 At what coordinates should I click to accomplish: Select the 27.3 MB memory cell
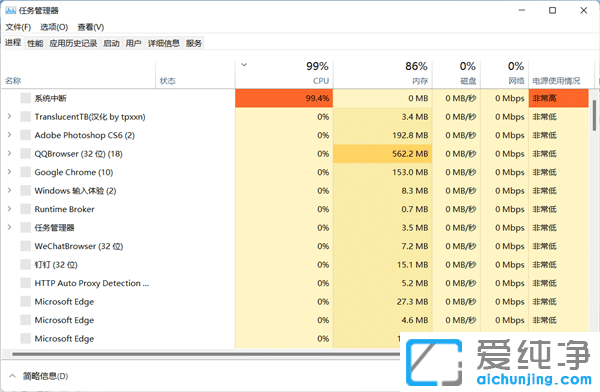pos(383,302)
